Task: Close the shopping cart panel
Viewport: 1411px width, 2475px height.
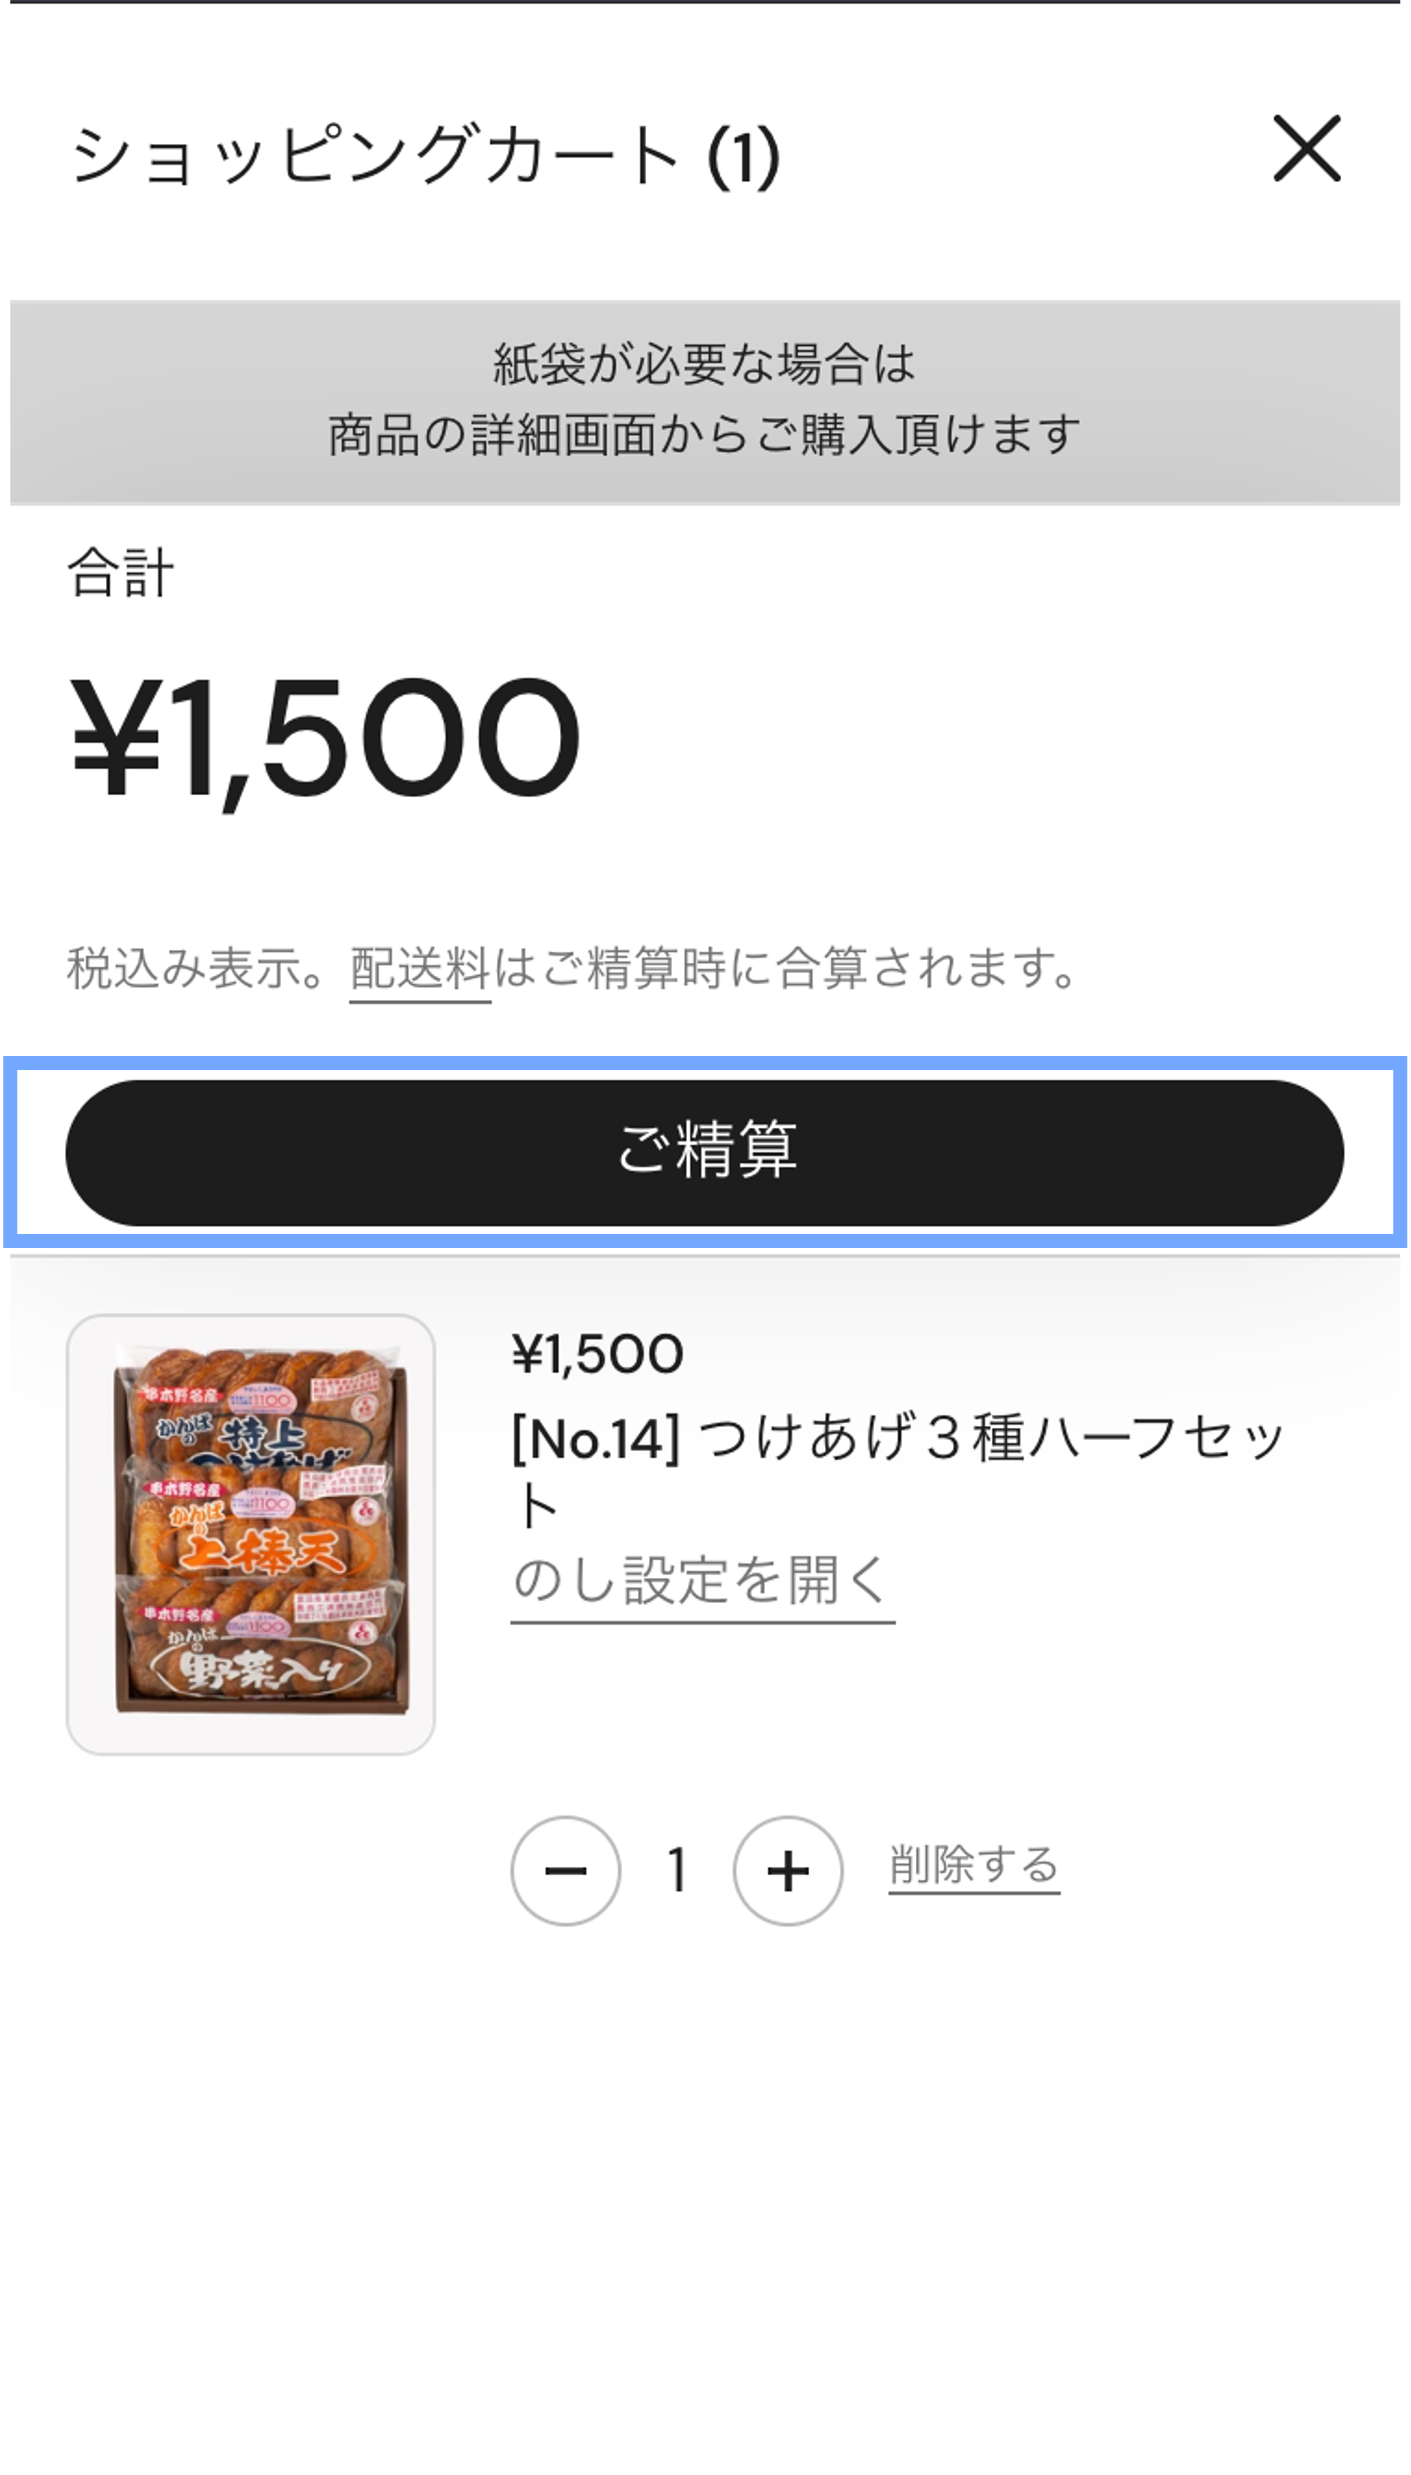Action: point(1306,149)
